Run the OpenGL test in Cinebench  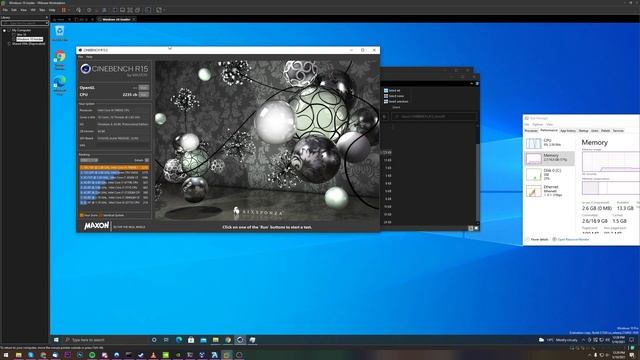tap(144, 87)
